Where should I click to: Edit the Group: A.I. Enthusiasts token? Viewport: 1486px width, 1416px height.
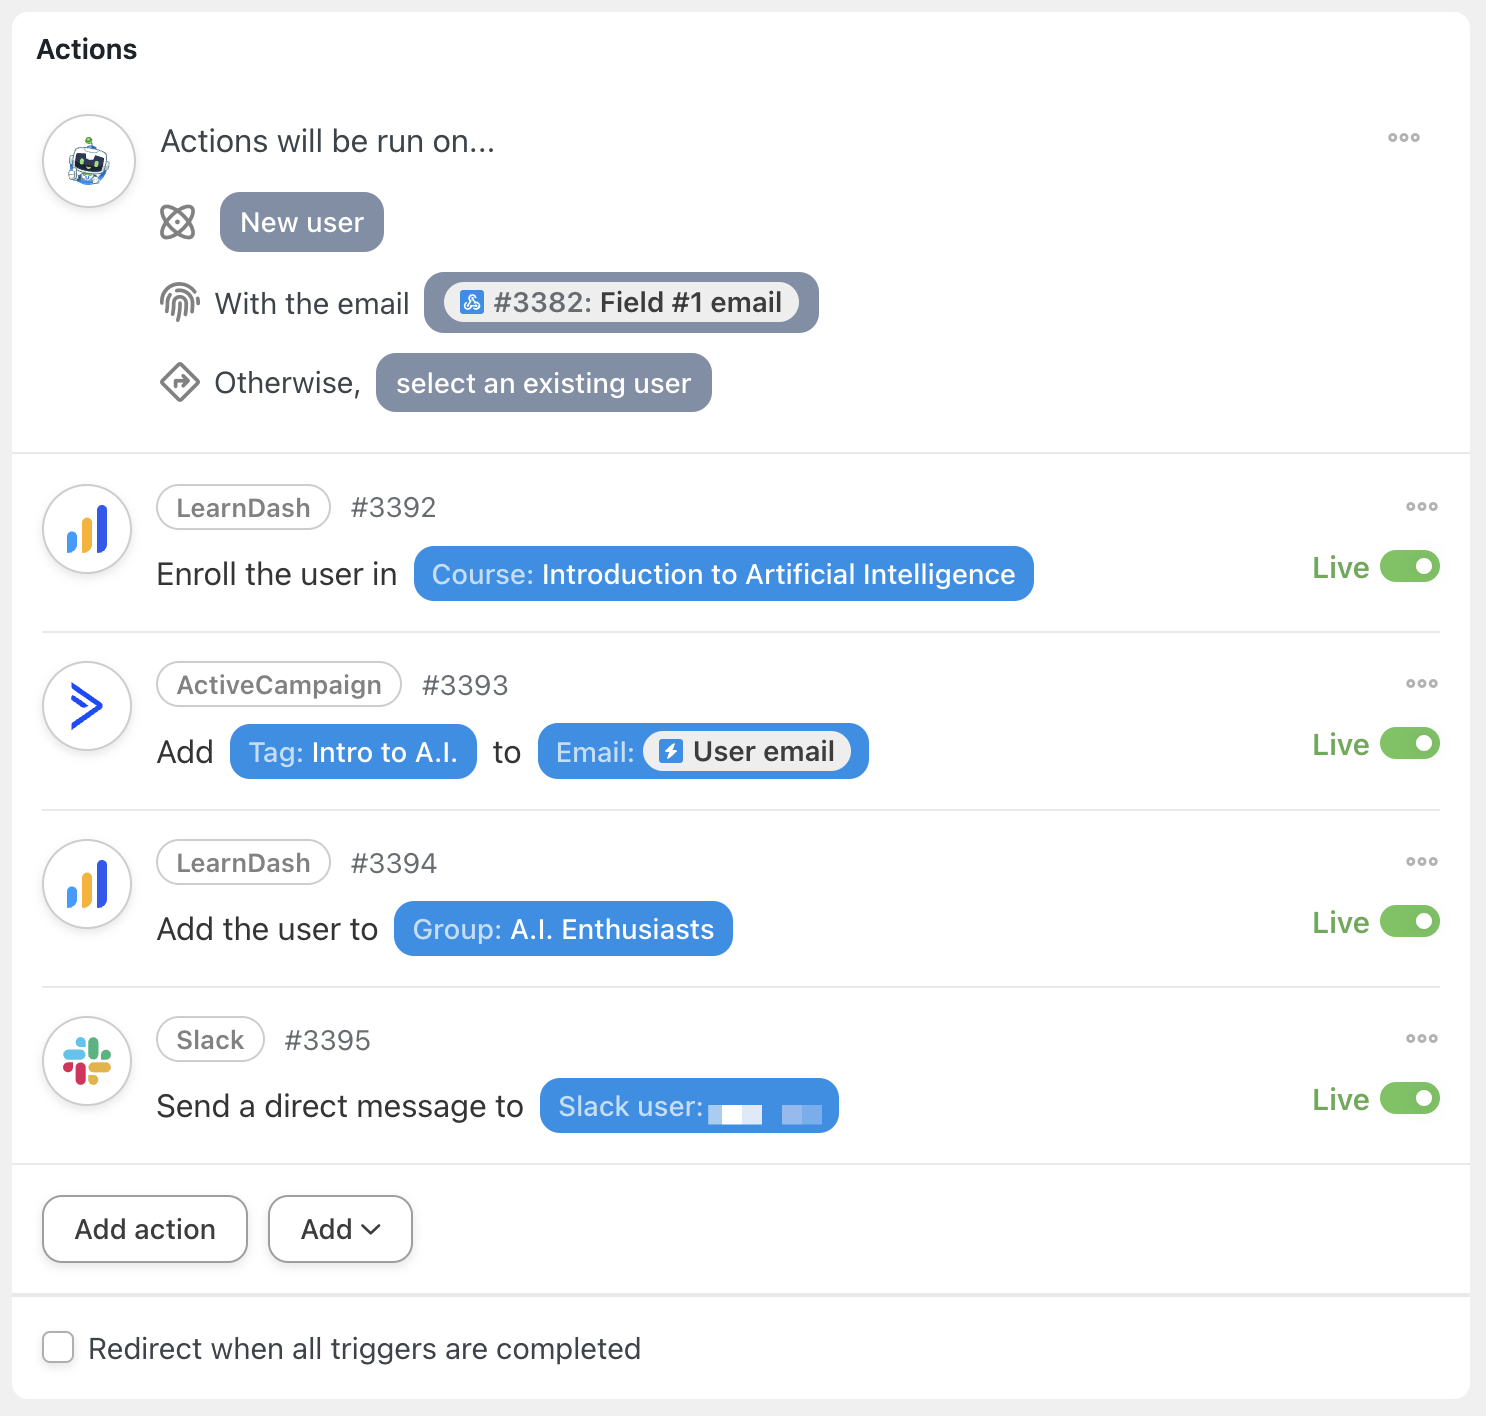tap(563, 929)
